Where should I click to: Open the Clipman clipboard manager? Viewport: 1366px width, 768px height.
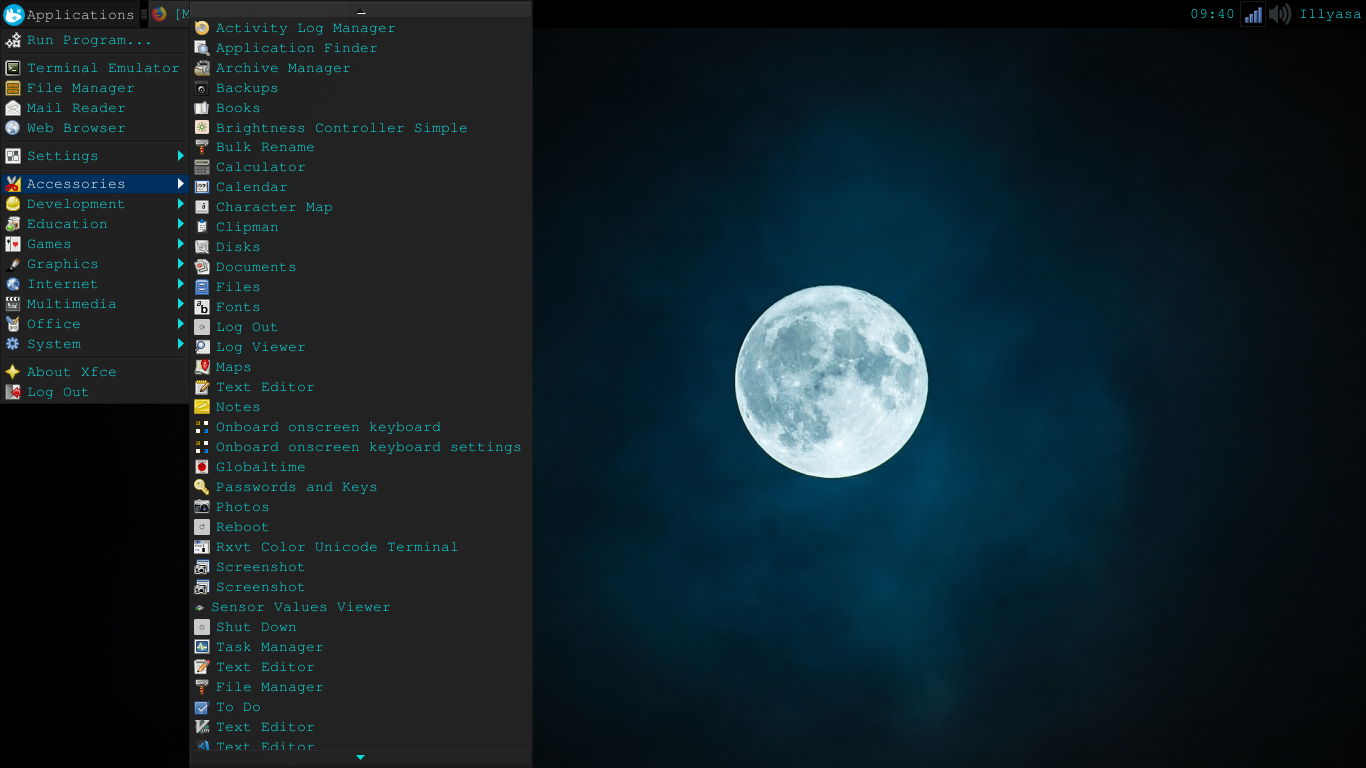(247, 227)
